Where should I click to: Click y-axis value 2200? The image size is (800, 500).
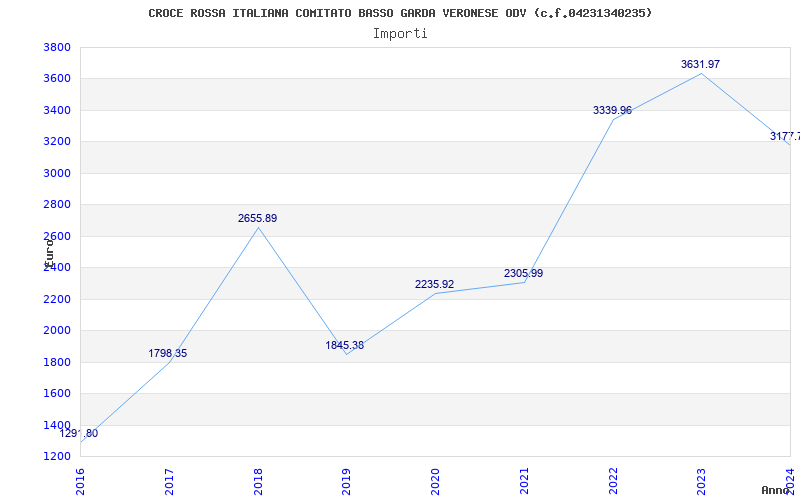tap(57, 299)
